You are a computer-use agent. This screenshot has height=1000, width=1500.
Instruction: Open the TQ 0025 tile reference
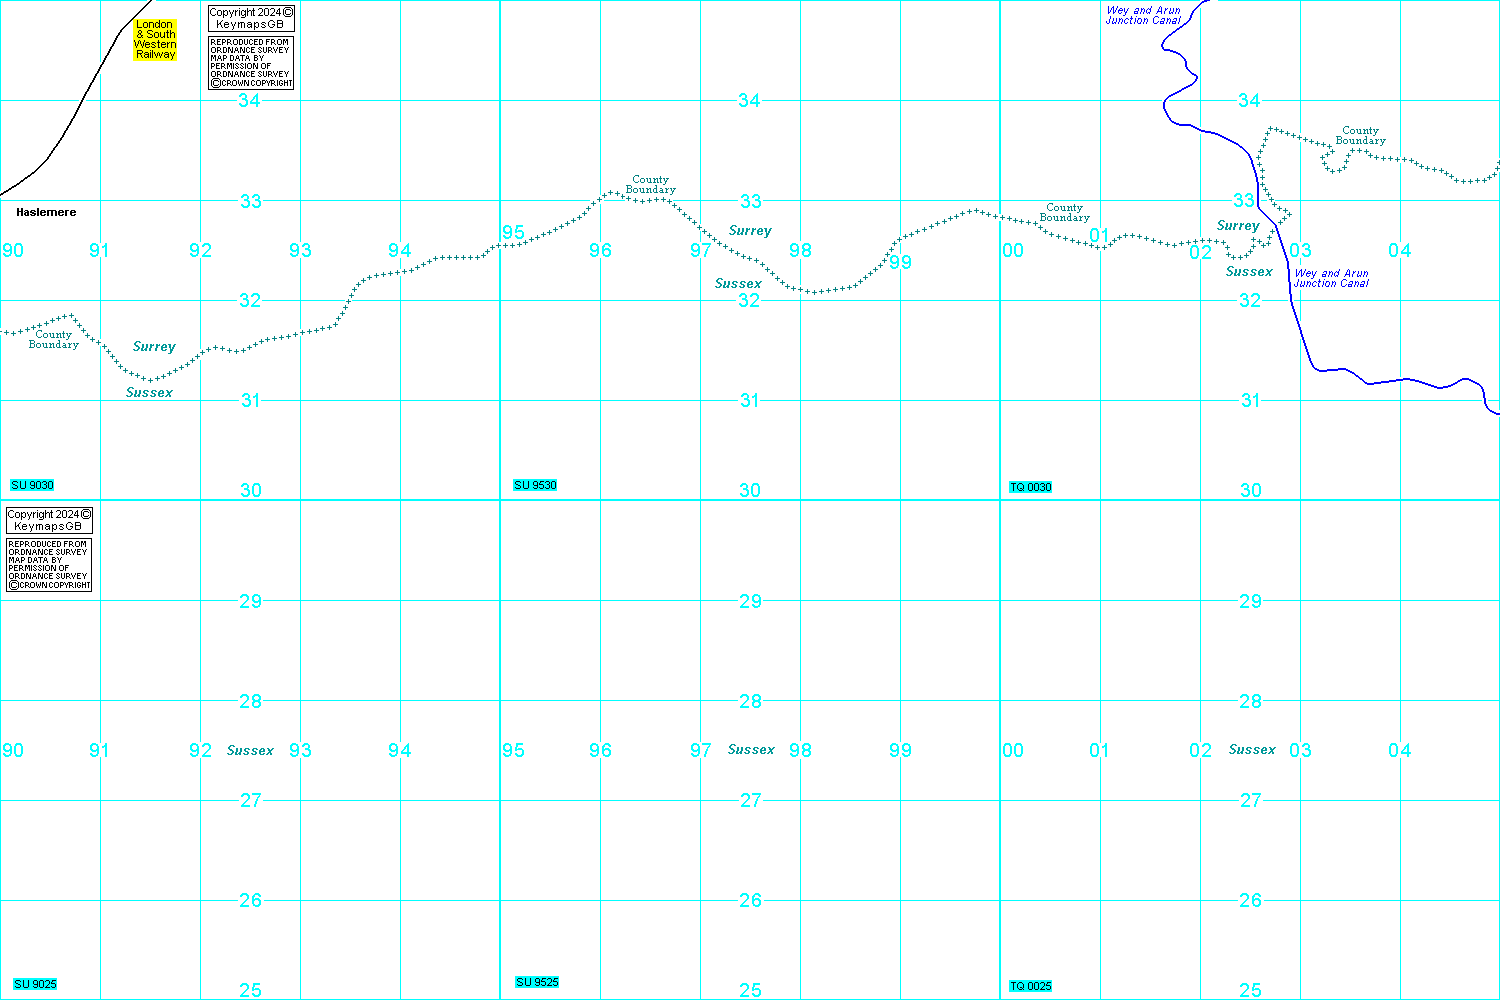(x=1030, y=986)
